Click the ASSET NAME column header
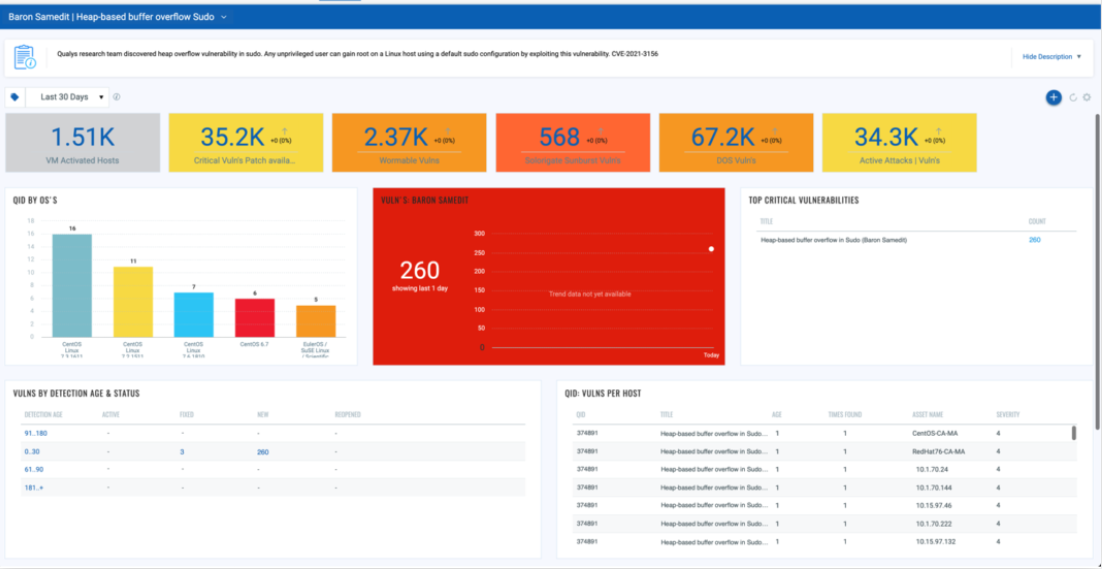The width and height of the screenshot is (1102, 569). point(929,414)
